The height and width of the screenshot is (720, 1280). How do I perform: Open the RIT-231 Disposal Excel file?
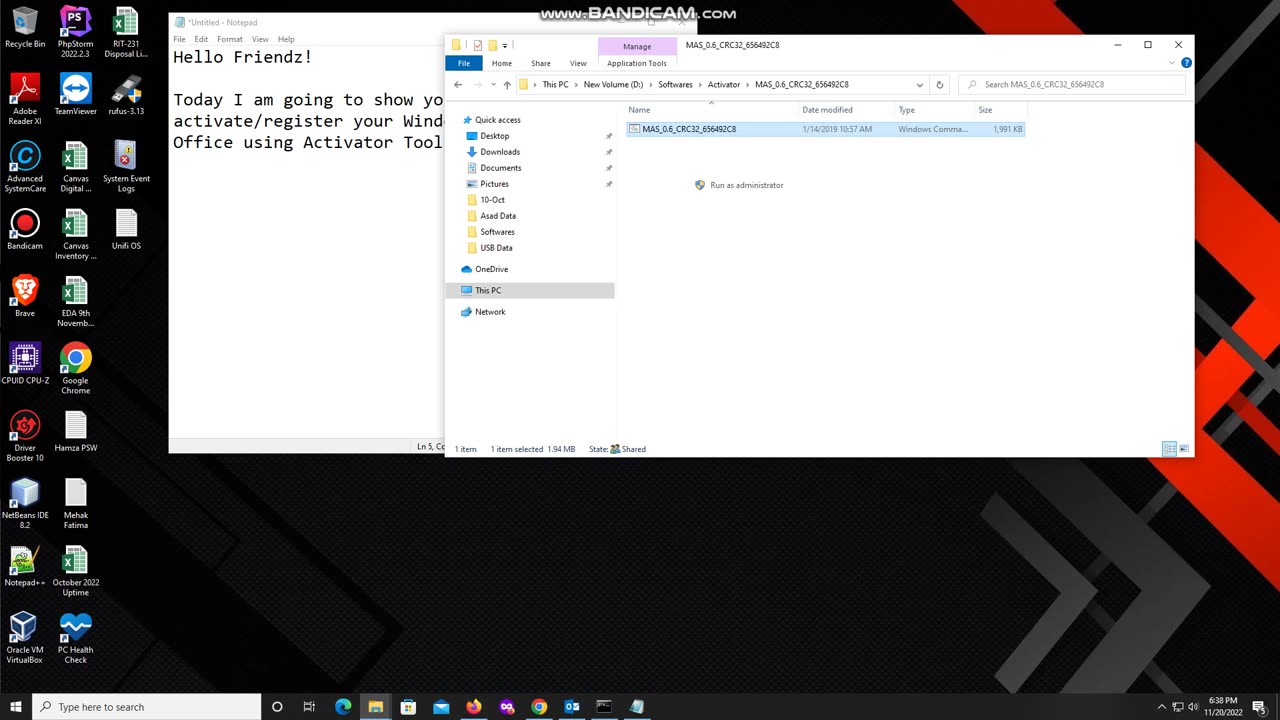click(126, 32)
